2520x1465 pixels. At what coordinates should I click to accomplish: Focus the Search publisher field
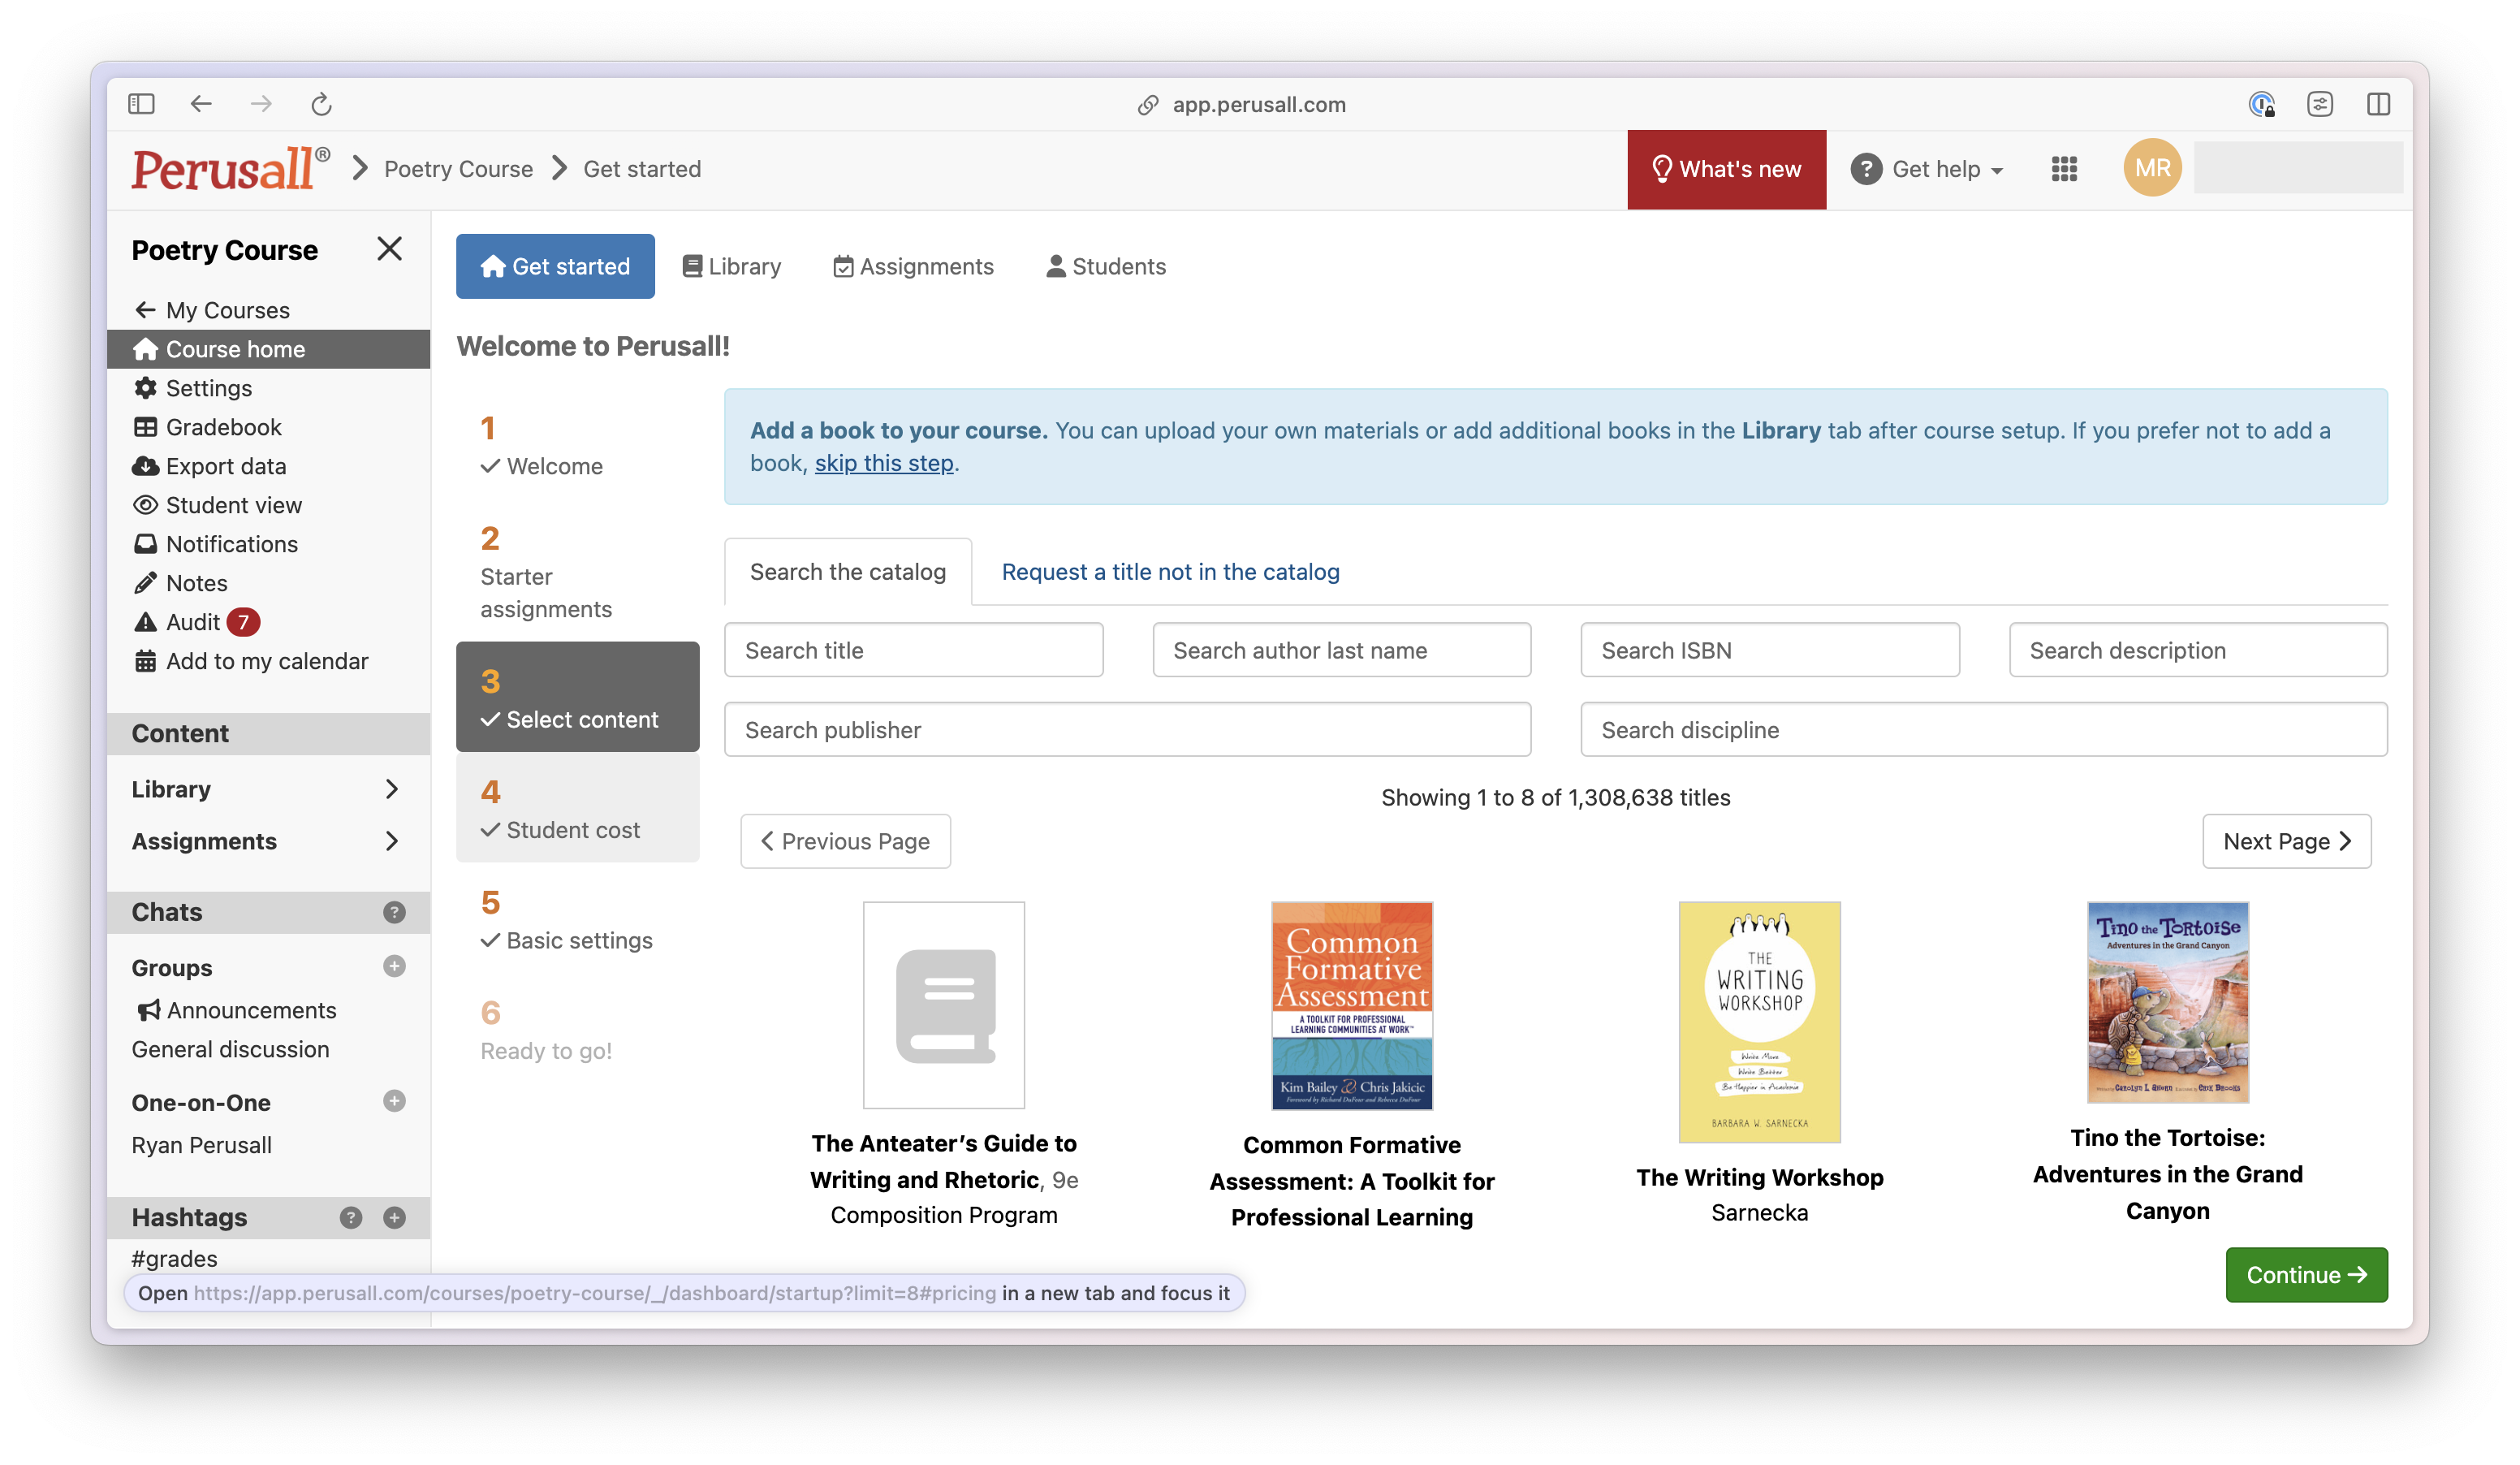1127,729
